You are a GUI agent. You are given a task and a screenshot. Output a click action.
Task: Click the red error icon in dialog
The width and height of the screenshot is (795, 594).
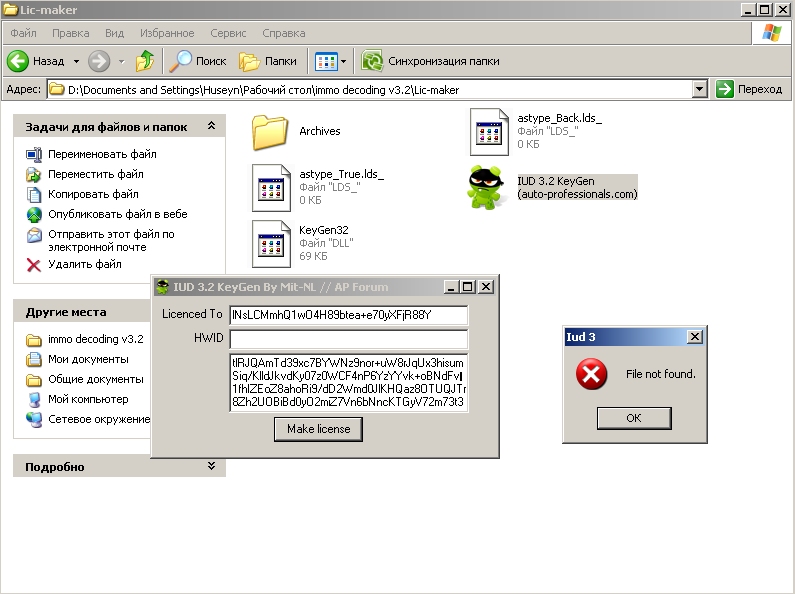[x=591, y=374]
